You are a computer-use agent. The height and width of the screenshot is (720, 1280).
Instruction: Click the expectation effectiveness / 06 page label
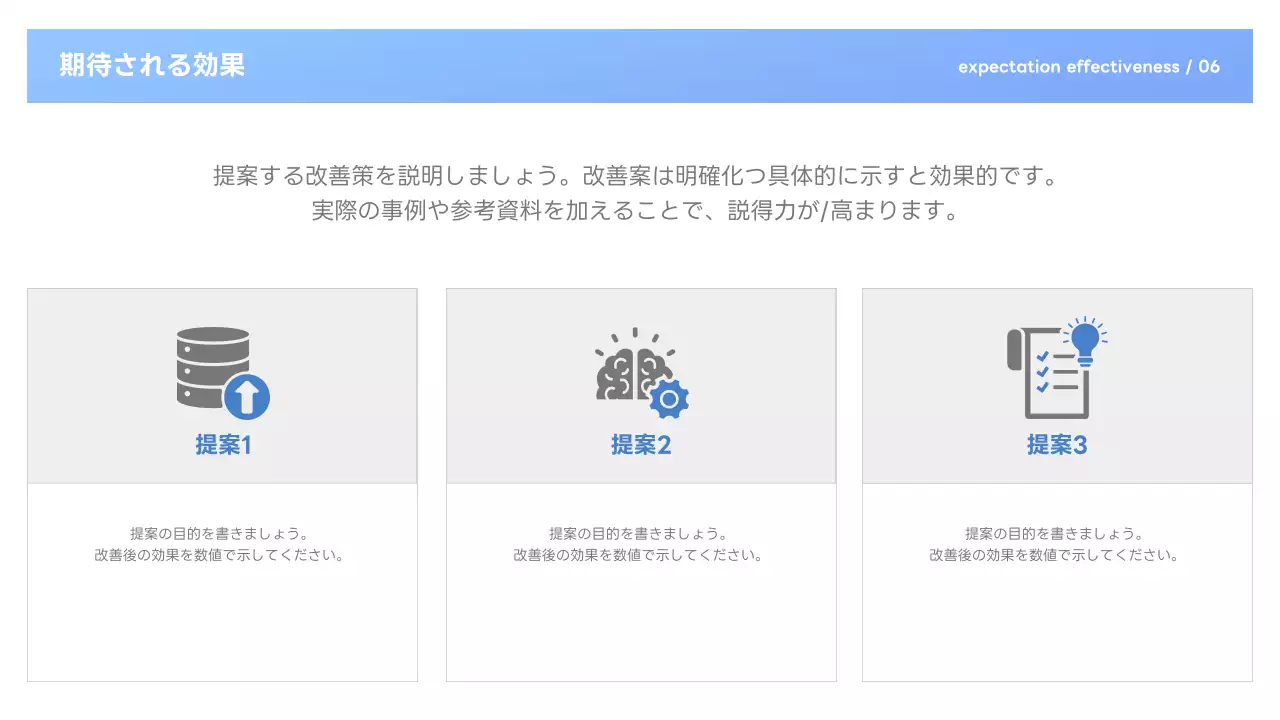pos(1089,67)
